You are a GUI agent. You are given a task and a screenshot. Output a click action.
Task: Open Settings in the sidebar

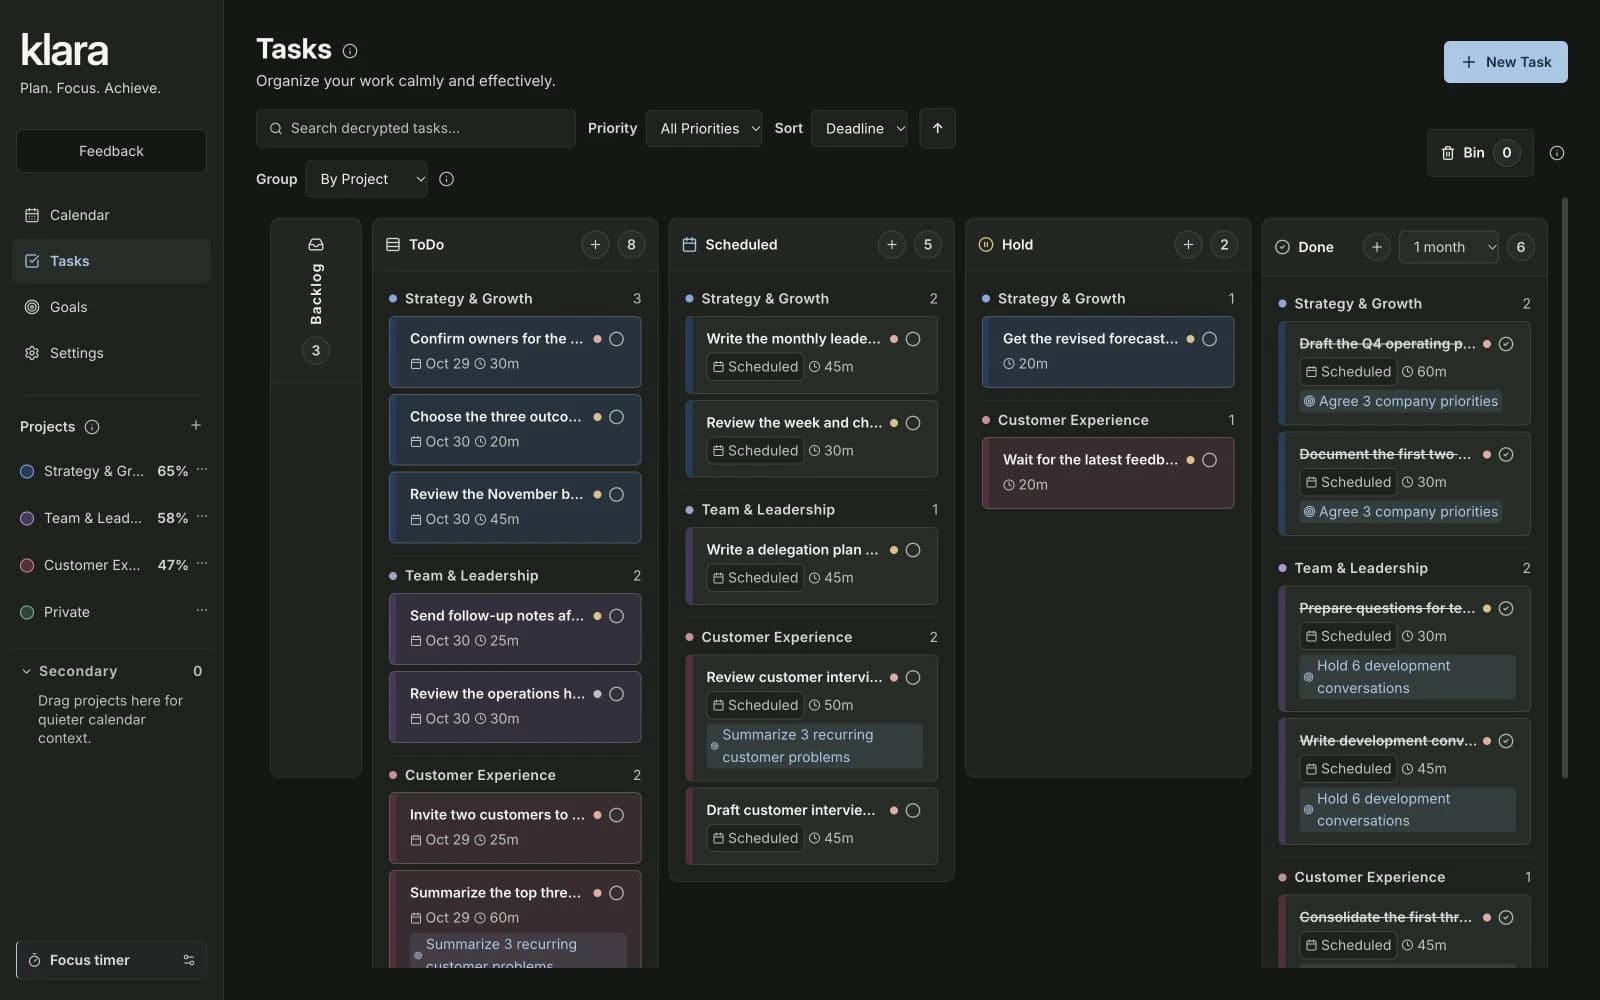pos(111,353)
